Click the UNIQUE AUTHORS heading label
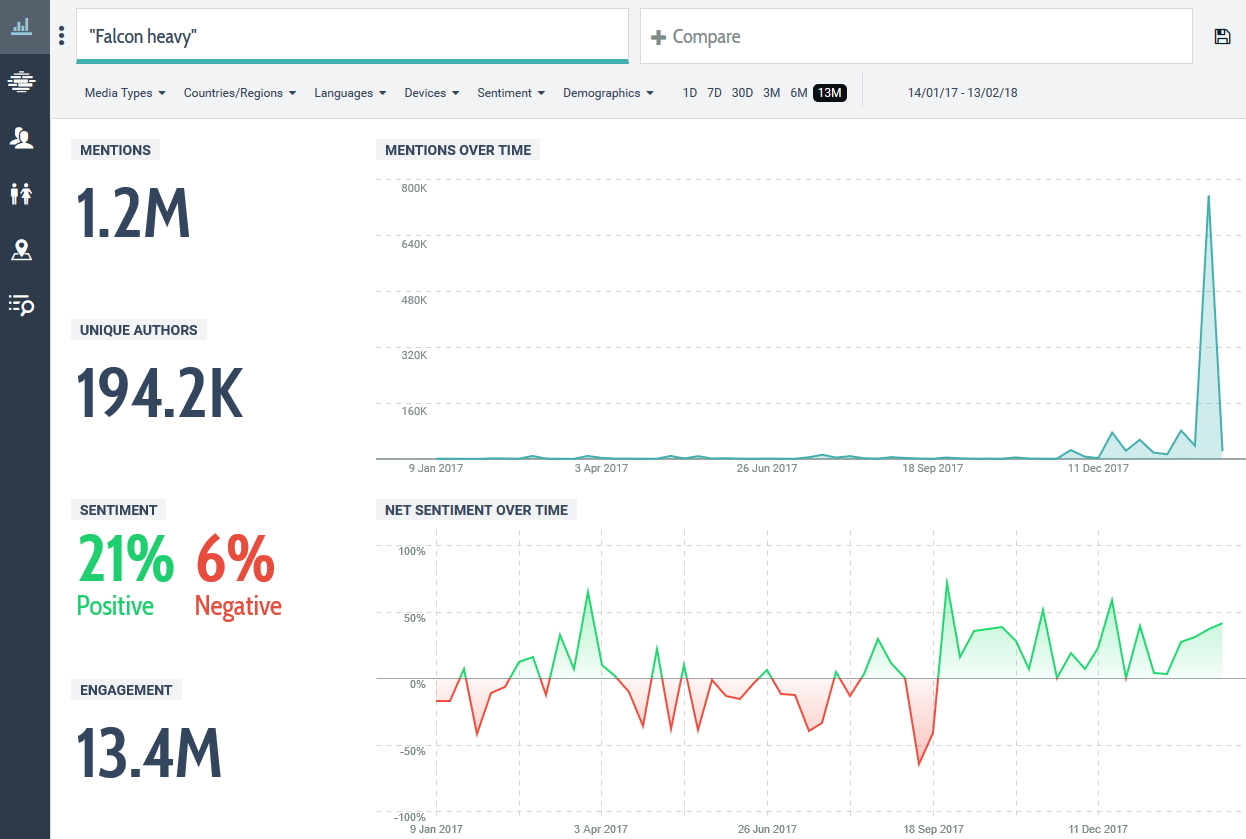This screenshot has width=1246, height=839. click(139, 330)
